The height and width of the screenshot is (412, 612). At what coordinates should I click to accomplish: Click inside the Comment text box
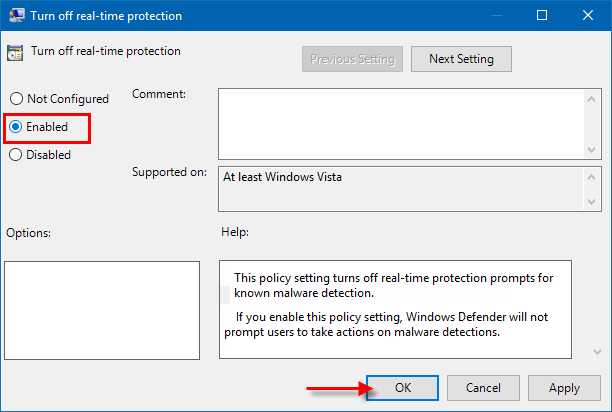pos(400,122)
